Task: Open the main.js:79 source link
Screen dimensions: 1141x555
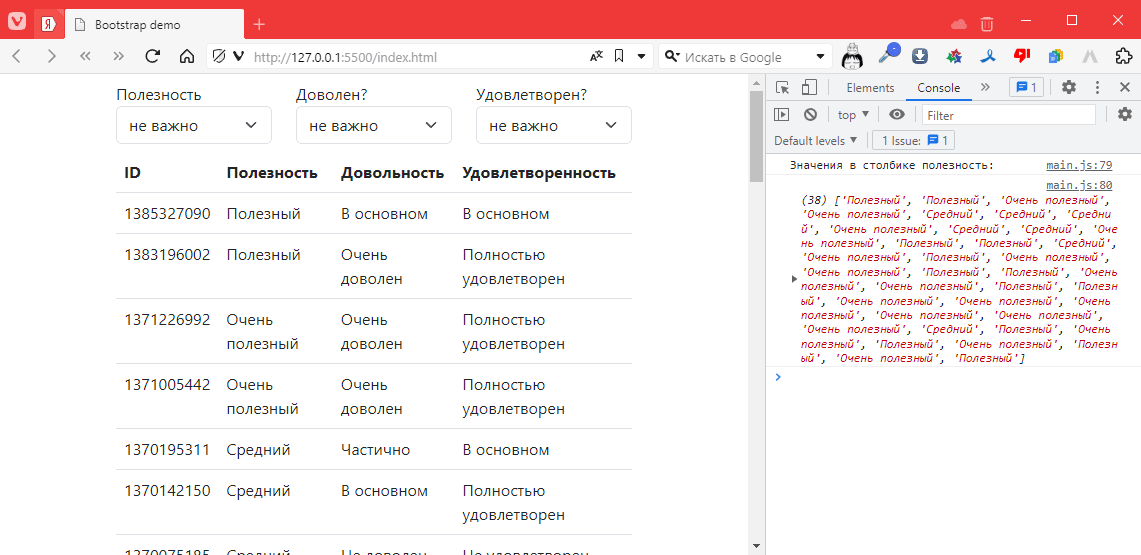Action: pyautogui.click(x=1078, y=166)
